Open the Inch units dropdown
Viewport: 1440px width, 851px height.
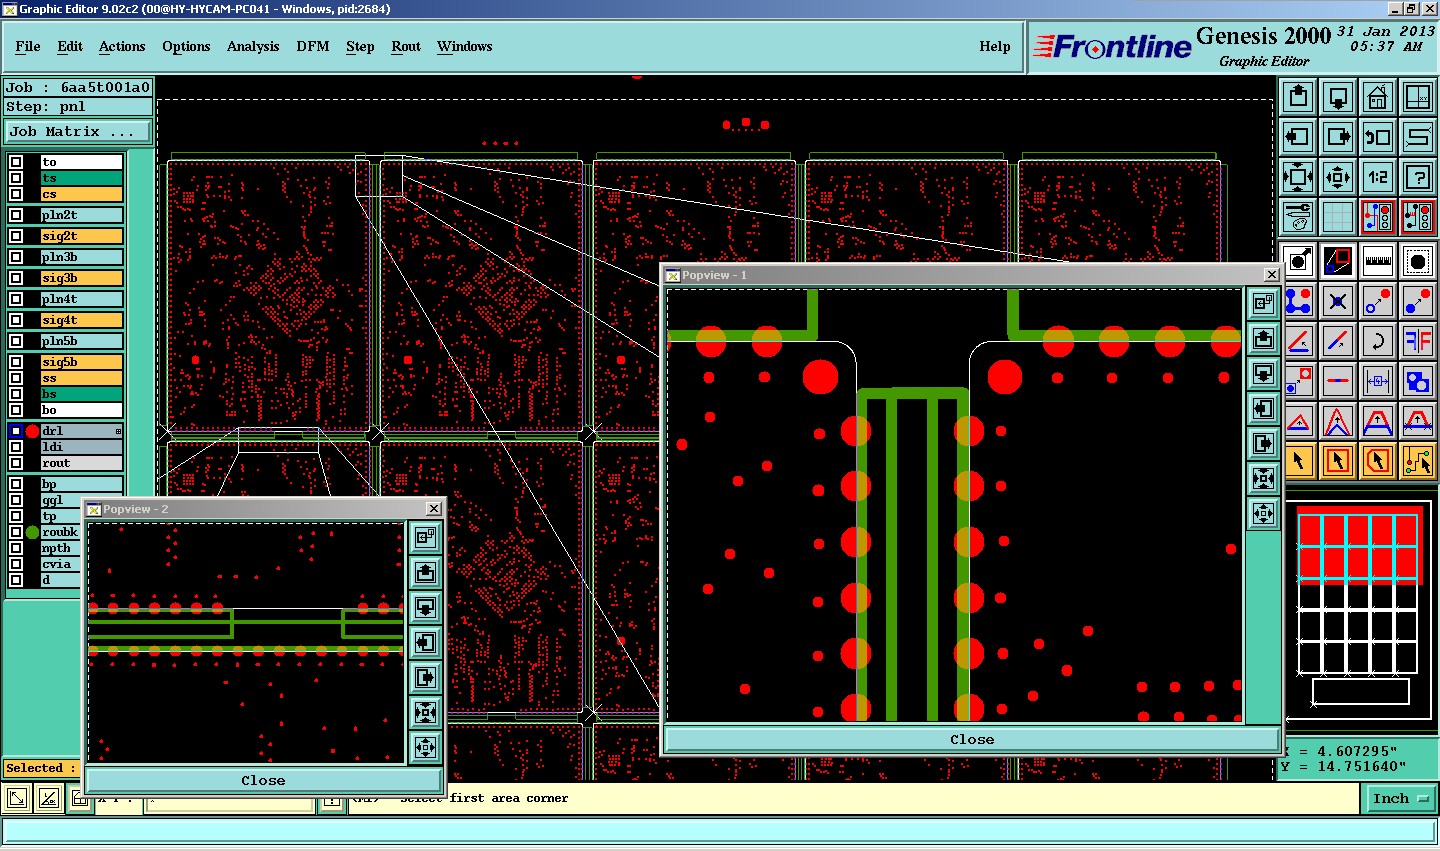click(1400, 798)
